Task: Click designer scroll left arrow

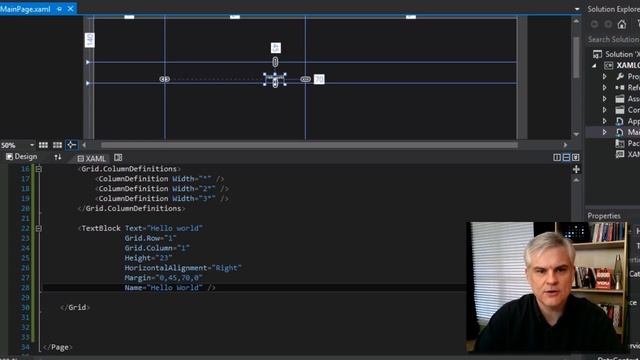Action: 84,145
